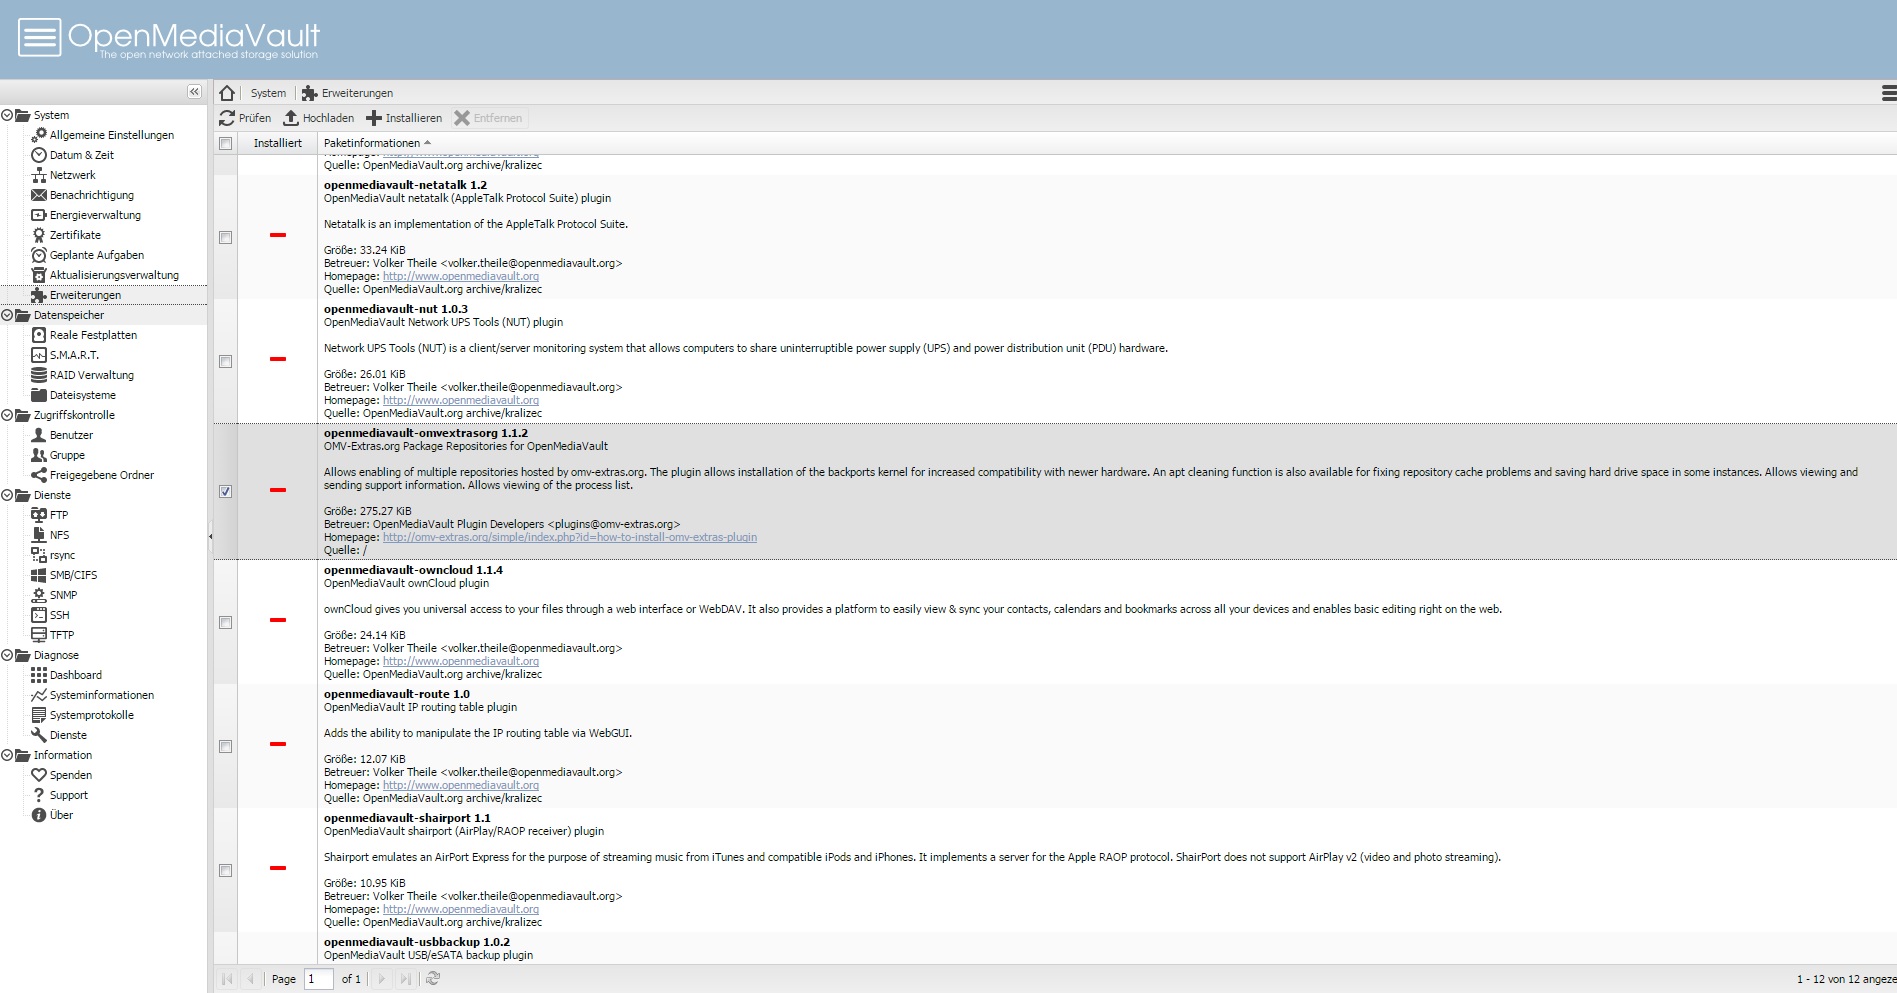Open Aktualisierungsverwaltung icon

point(39,275)
